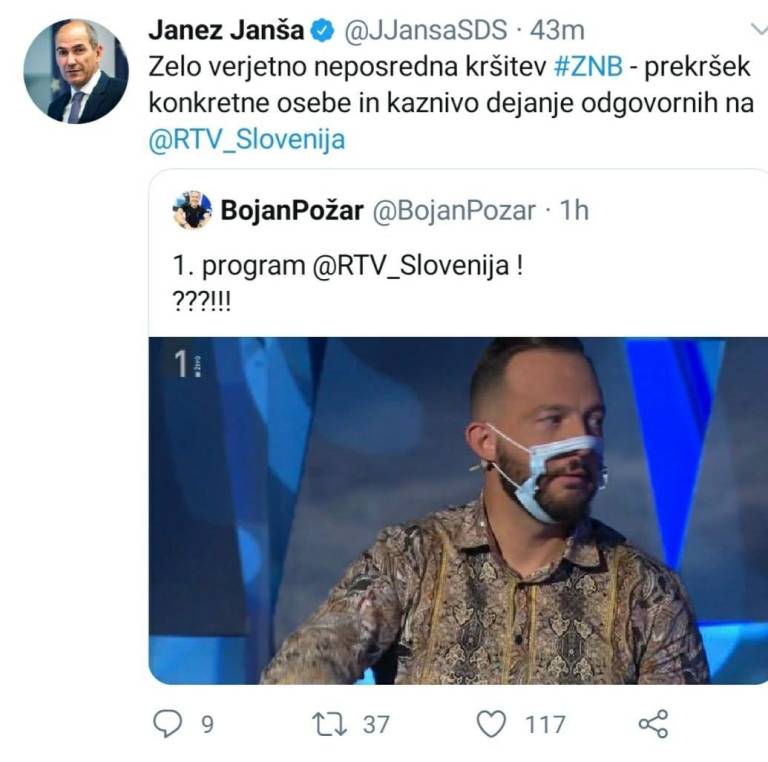This screenshot has width=768, height=762.
Task: Open the quoted tweet TV image
Action: [x=458, y=510]
